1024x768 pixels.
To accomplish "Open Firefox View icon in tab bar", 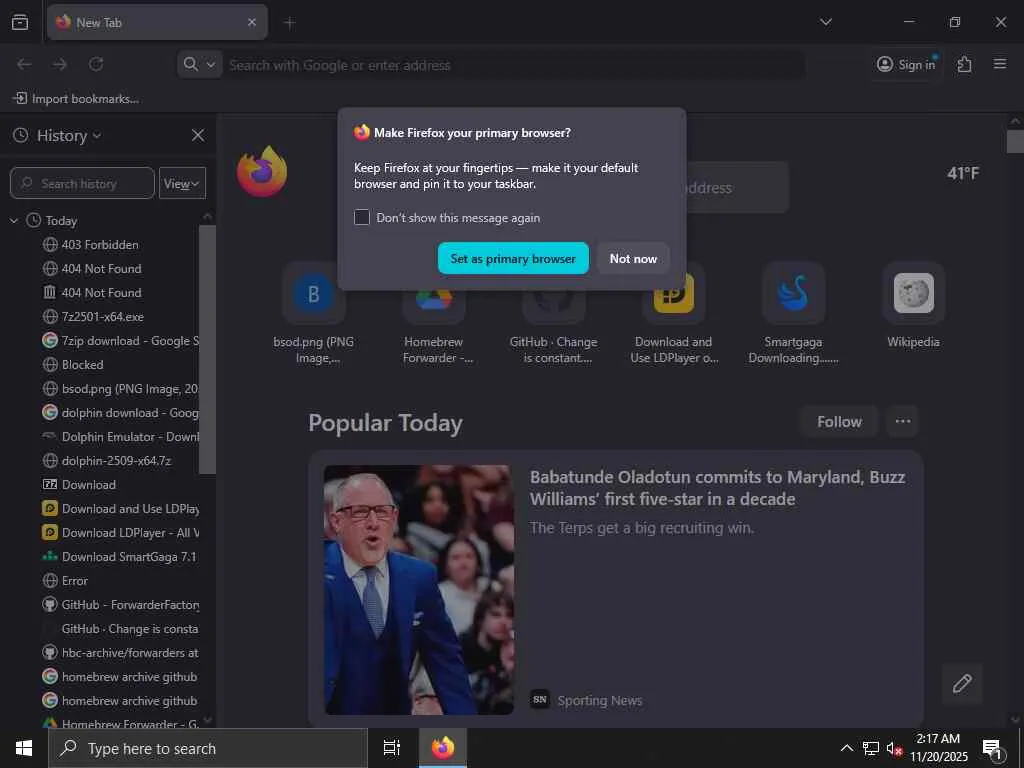I will (20, 22).
